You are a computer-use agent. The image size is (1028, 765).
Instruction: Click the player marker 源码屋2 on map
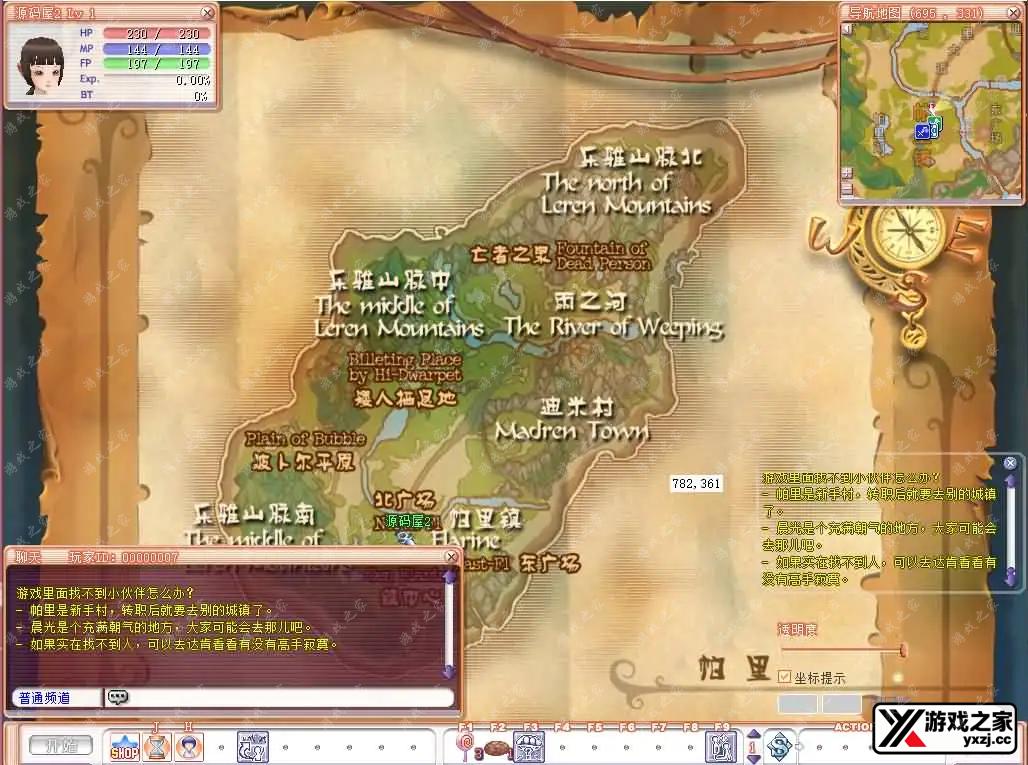point(408,522)
